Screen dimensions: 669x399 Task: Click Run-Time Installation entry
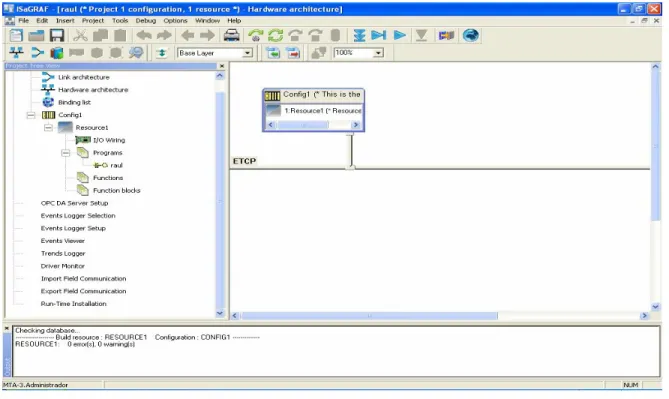click(x=73, y=304)
